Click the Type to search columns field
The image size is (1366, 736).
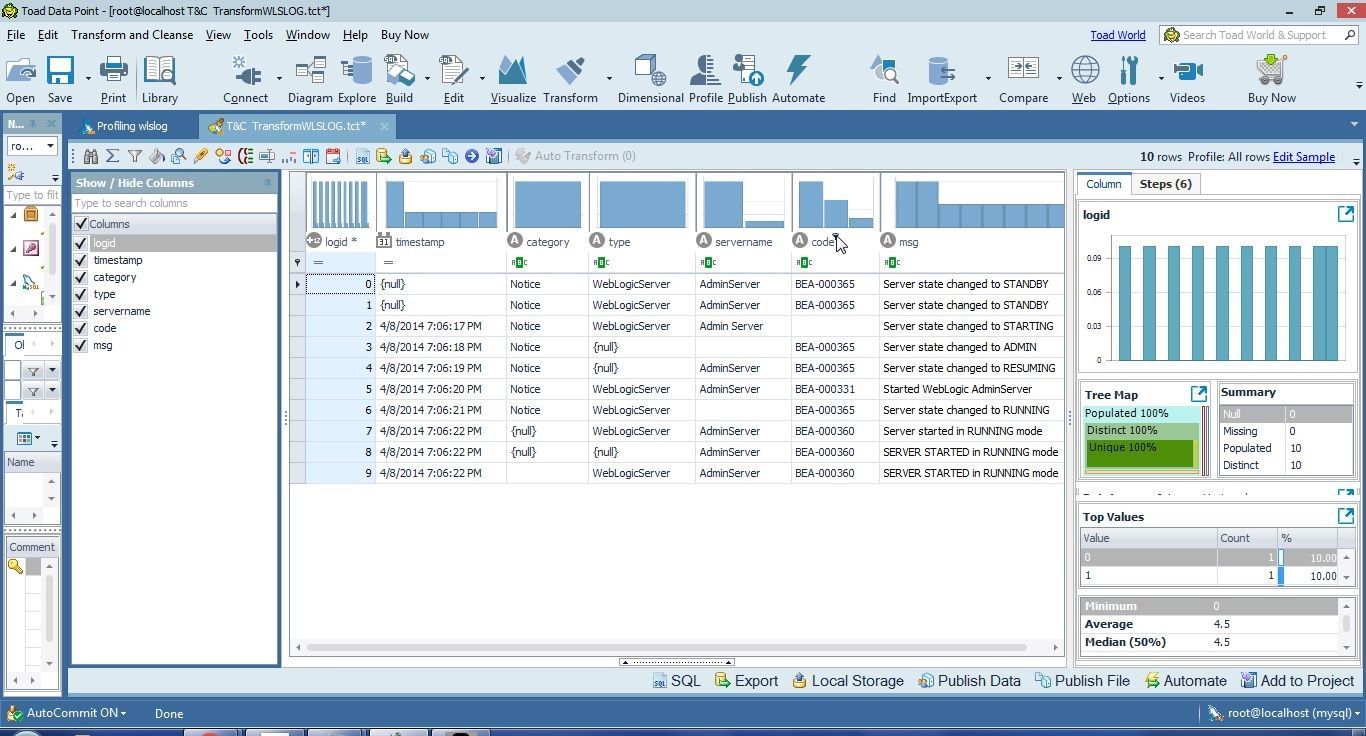(x=174, y=203)
